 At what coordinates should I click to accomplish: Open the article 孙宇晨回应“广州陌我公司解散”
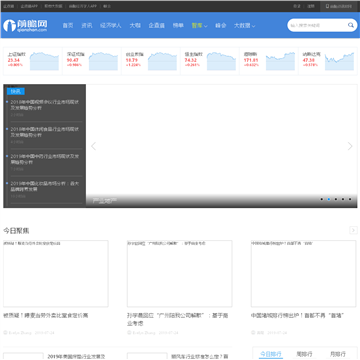[x=178, y=319]
